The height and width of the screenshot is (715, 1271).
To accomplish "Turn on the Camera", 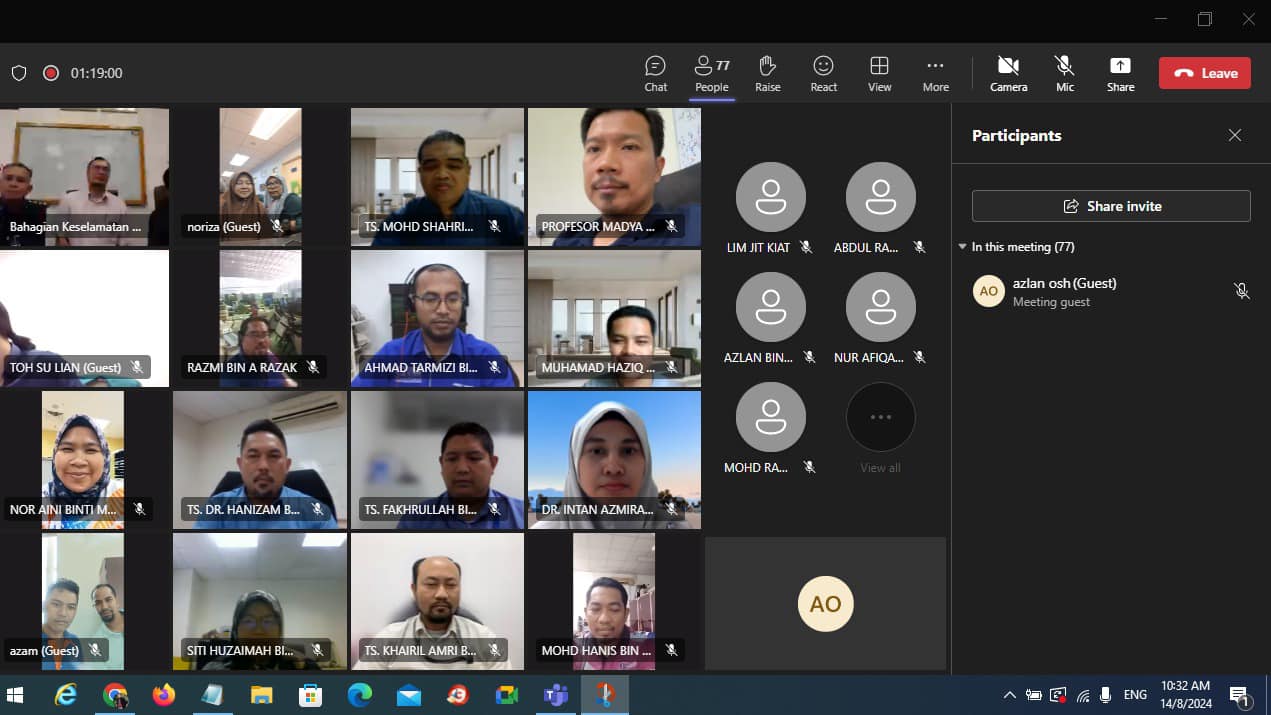I will [1008, 73].
